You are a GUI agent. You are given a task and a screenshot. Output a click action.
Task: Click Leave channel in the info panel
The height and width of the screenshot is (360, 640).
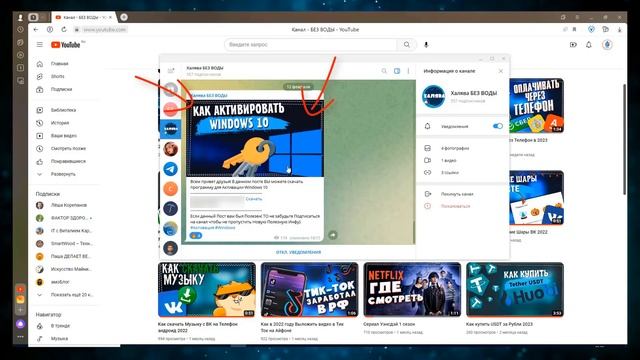tap(457, 194)
